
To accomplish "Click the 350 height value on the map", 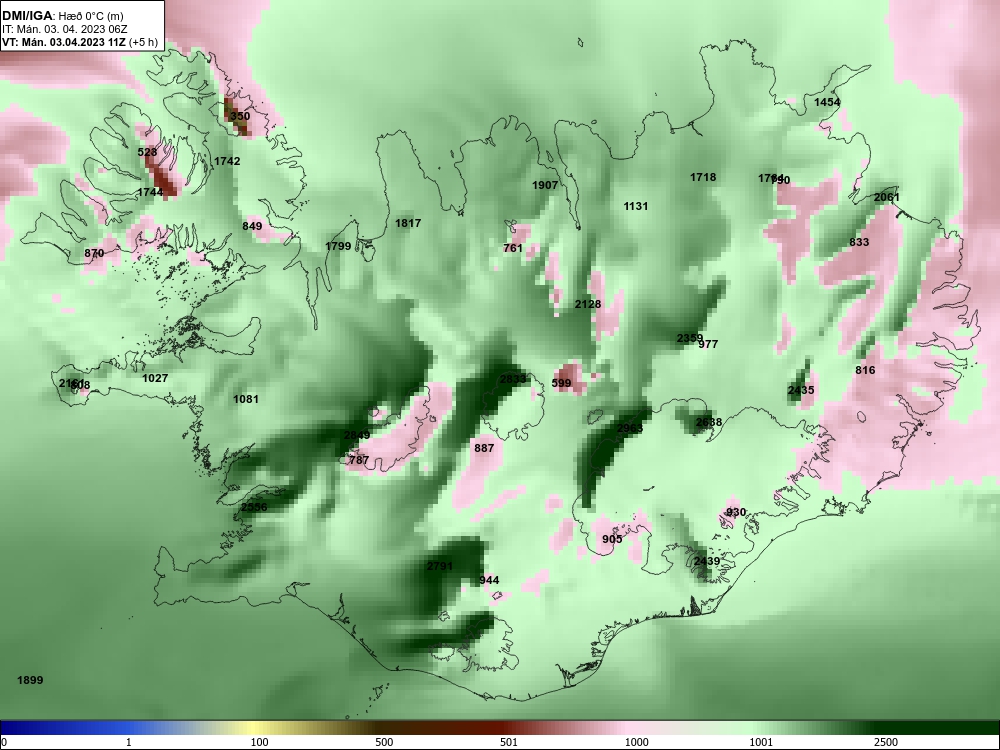I will (240, 116).
